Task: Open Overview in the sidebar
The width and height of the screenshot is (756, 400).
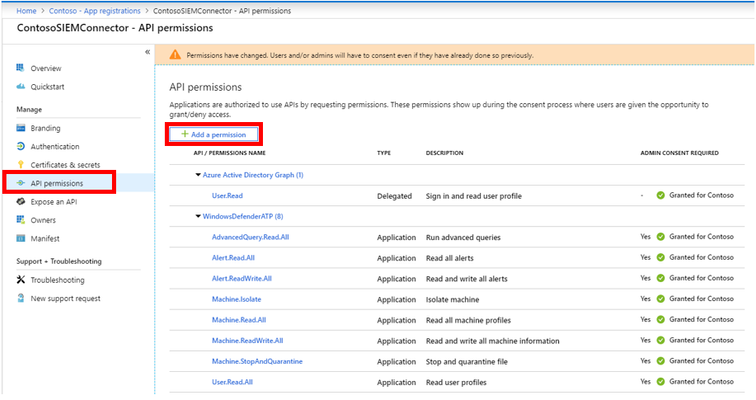Action: (46, 68)
